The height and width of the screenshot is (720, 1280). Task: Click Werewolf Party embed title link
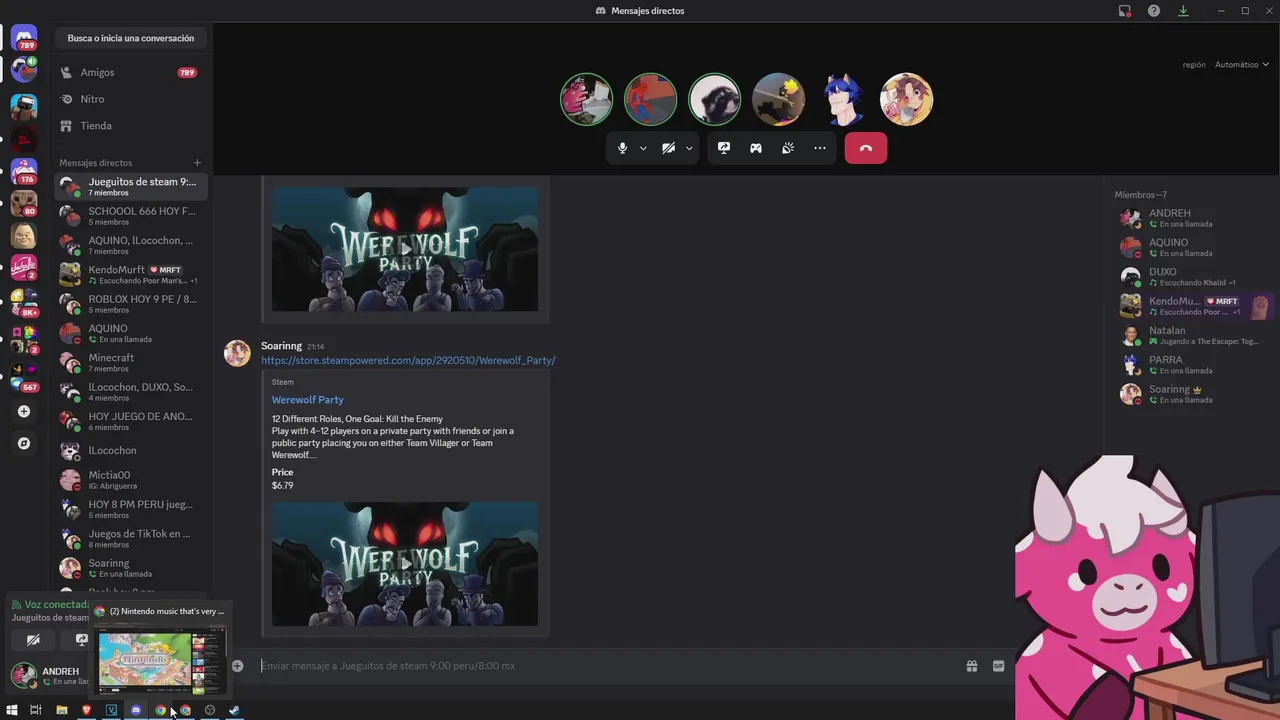tap(307, 400)
